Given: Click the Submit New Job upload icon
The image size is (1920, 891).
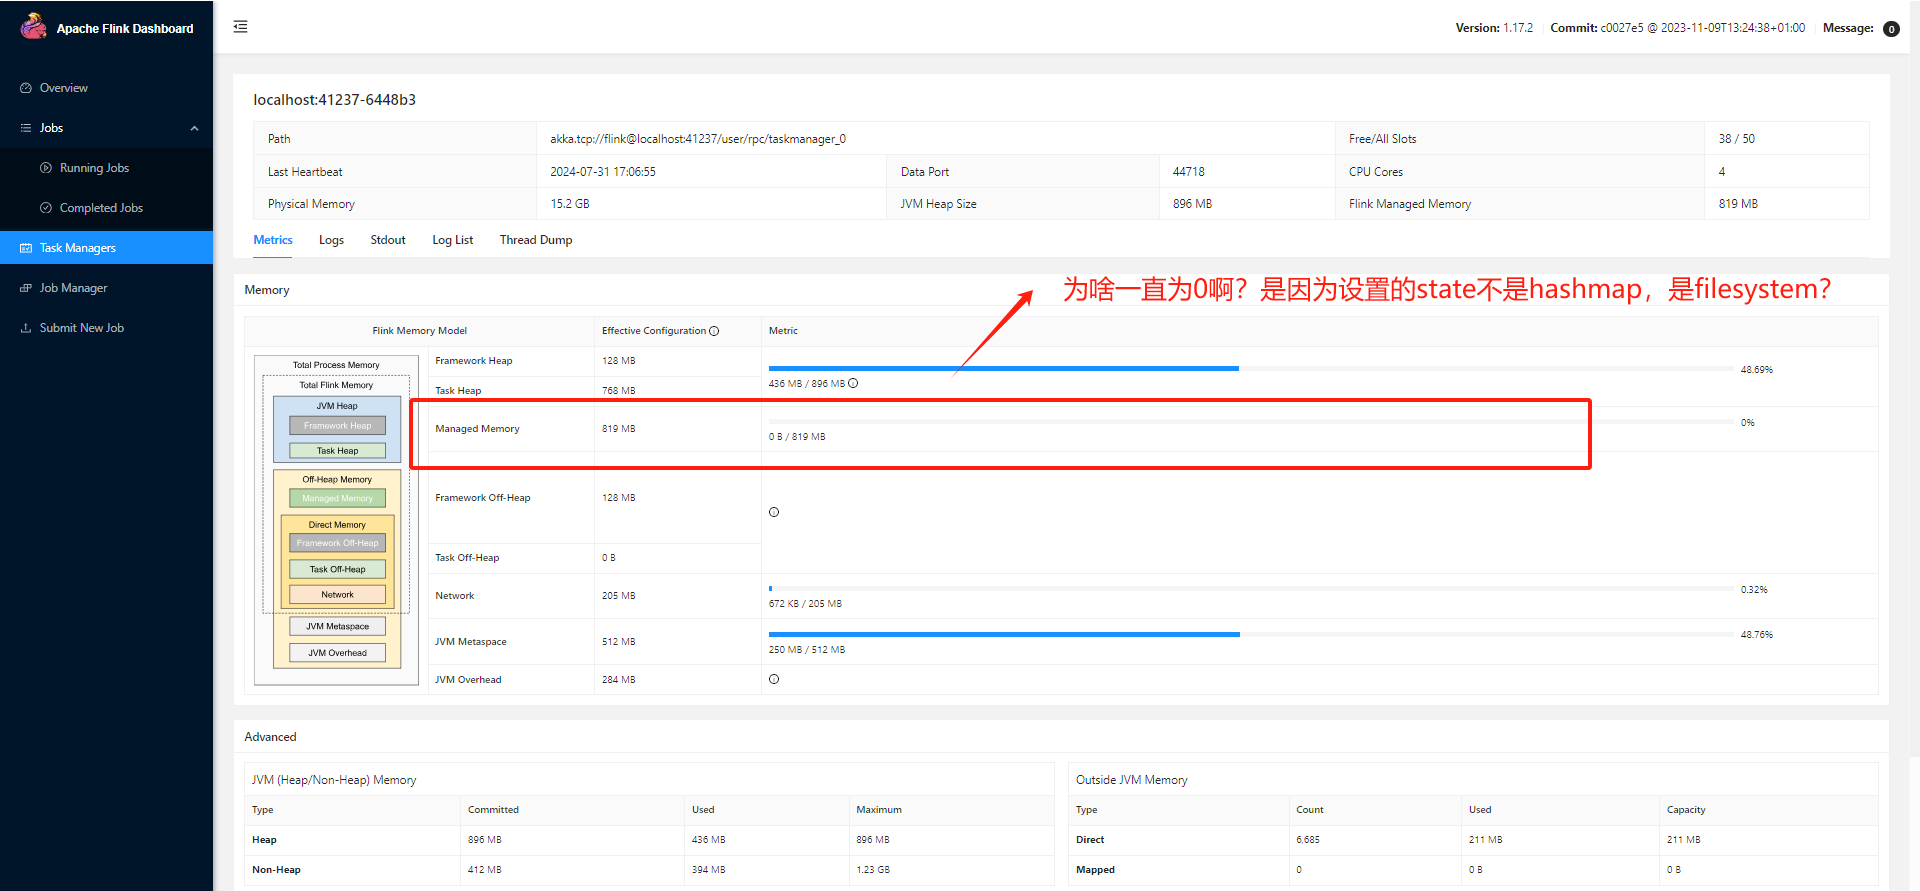Looking at the screenshot, I should pos(26,328).
